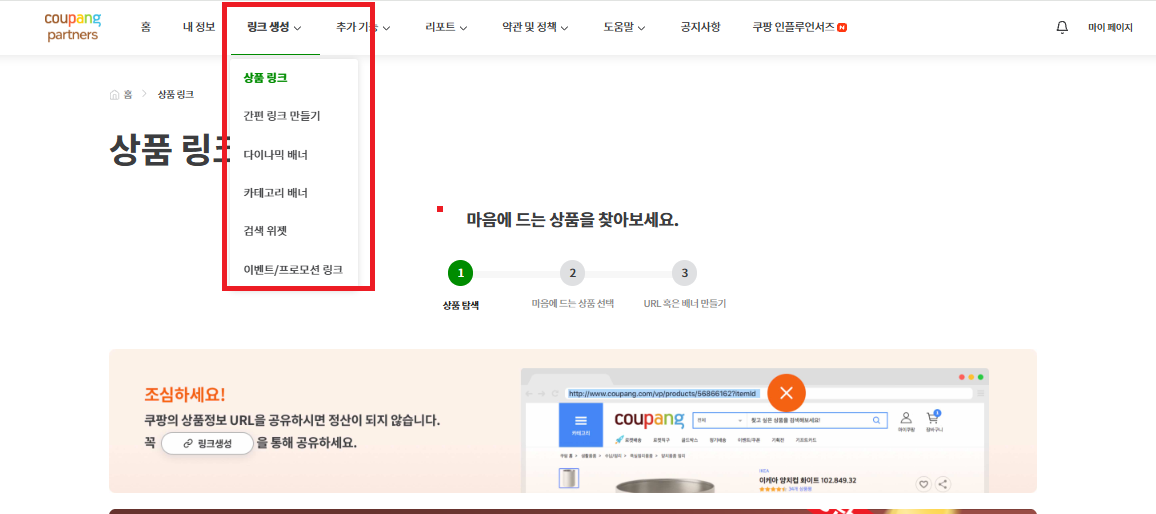Click the share icon in product illustration
The width and height of the screenshot is (1156, 514).
[943, 485]
